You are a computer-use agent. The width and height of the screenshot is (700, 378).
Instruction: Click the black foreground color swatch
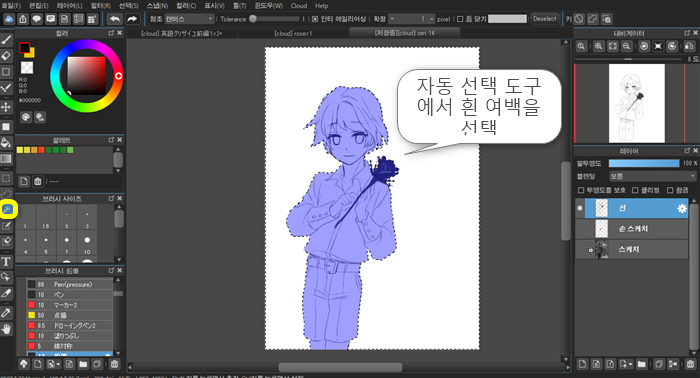pos(24,48)
